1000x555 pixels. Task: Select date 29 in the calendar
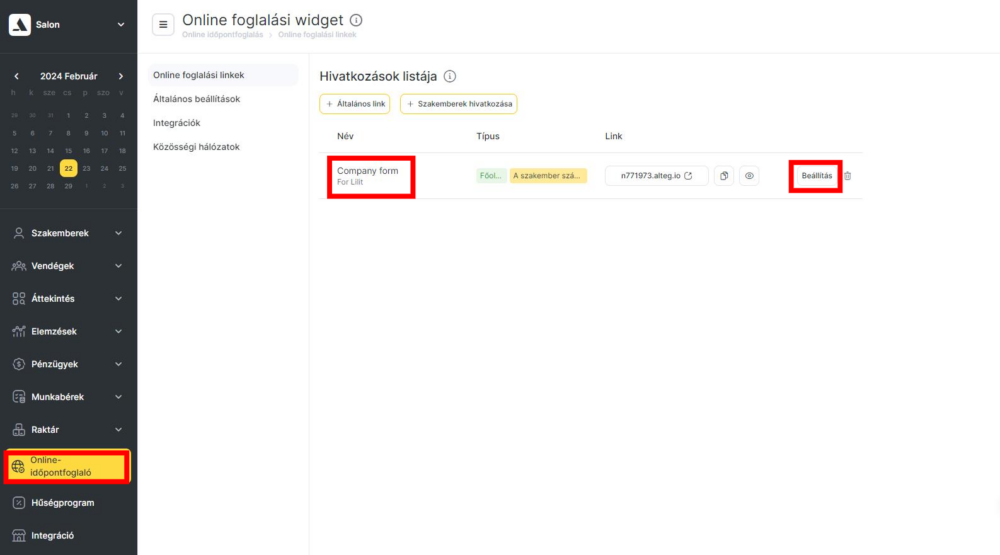68,186
